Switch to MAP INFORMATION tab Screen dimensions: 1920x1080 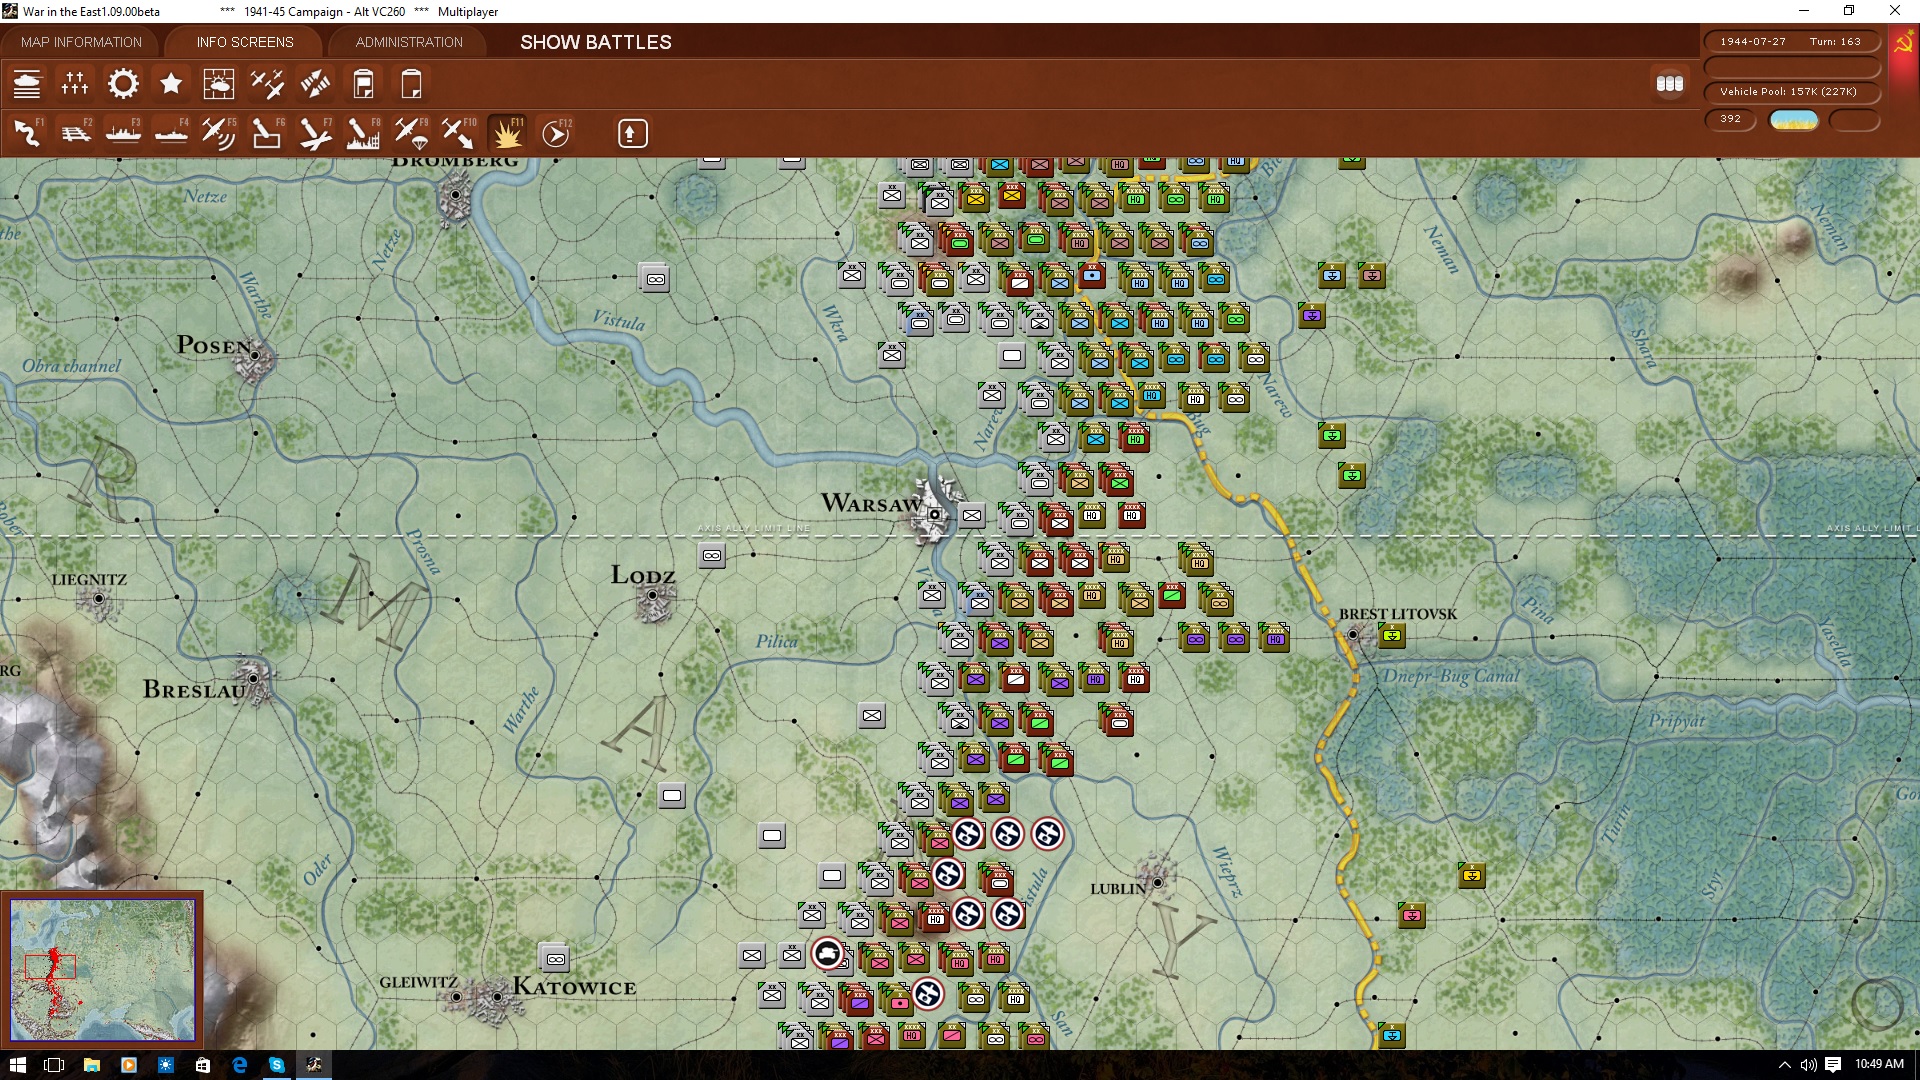pos(81,42)
